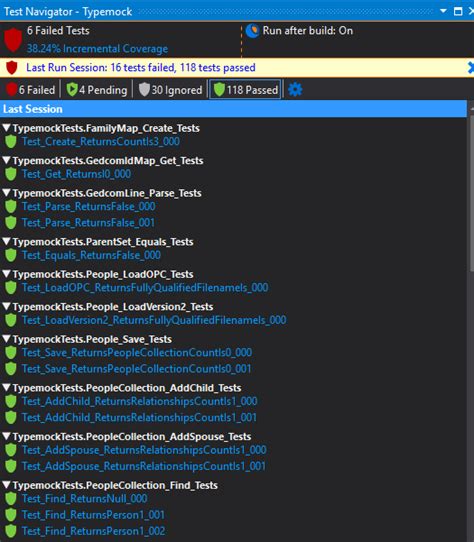
Task: Click the red shield in Last Run Session bar
Action: 12,68
